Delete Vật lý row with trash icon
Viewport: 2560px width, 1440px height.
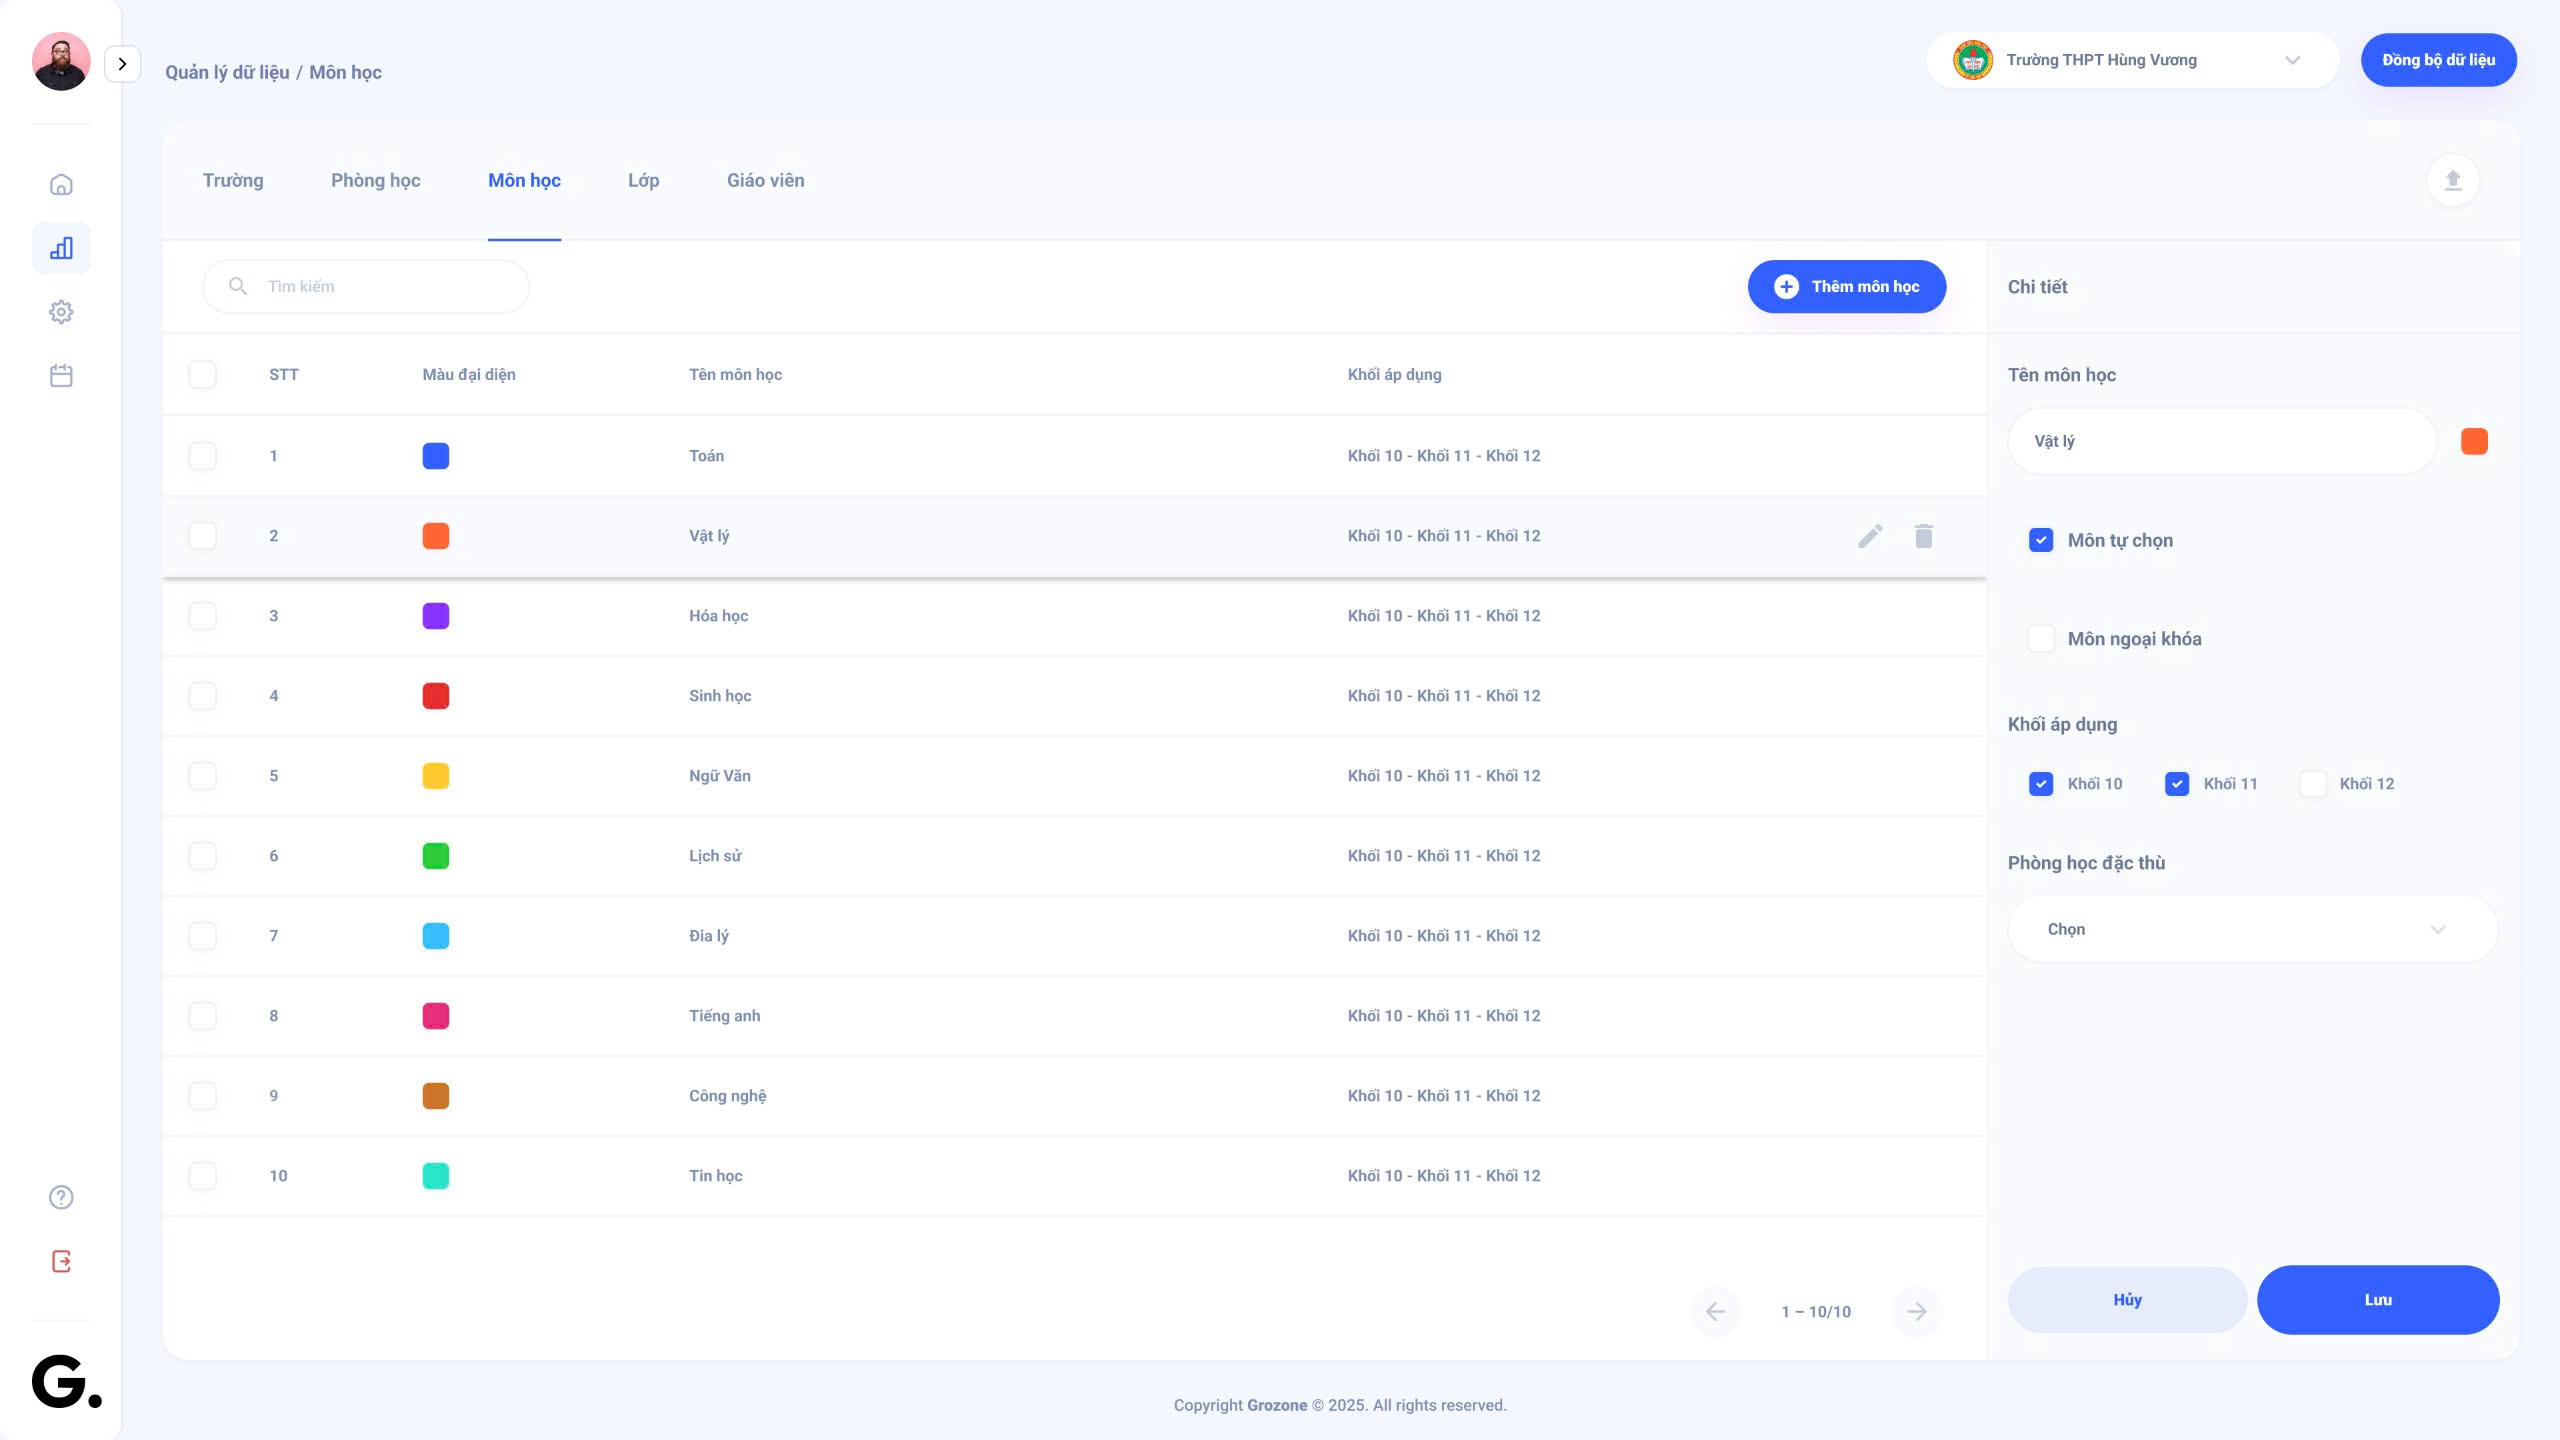[x=1923, y=536]
